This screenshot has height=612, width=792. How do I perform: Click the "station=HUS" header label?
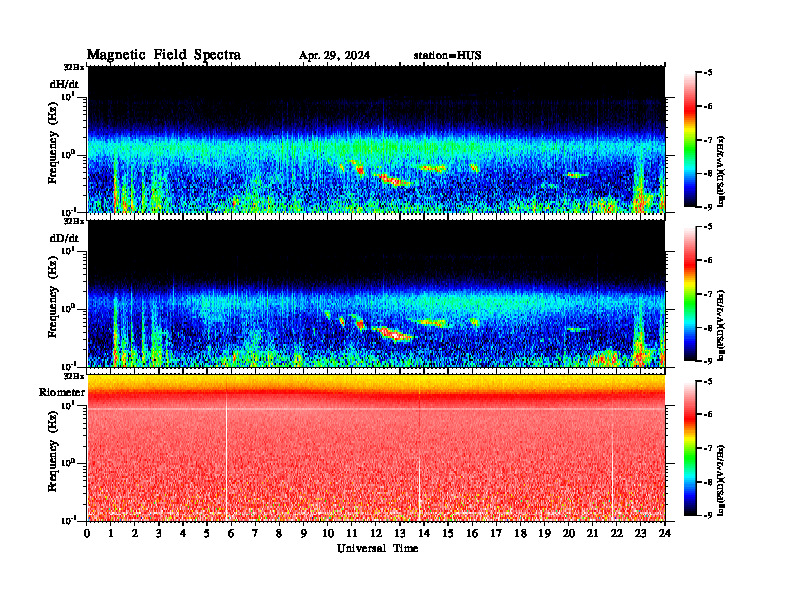click(x=448, y=56)
